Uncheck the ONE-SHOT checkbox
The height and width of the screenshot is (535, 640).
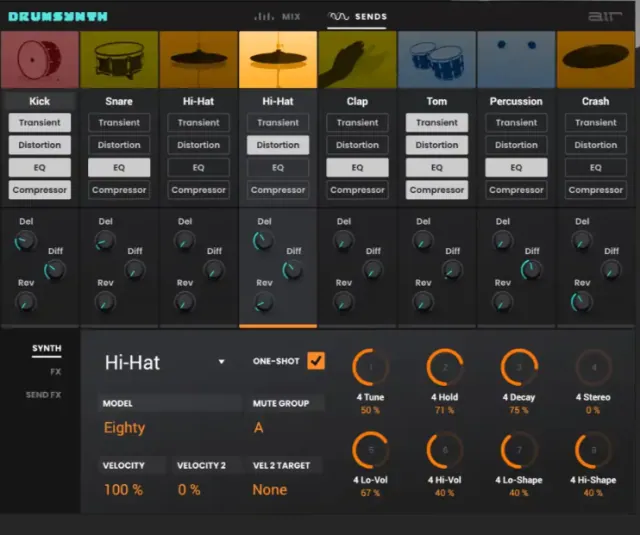pyautogui.click(x=316, y=361)
